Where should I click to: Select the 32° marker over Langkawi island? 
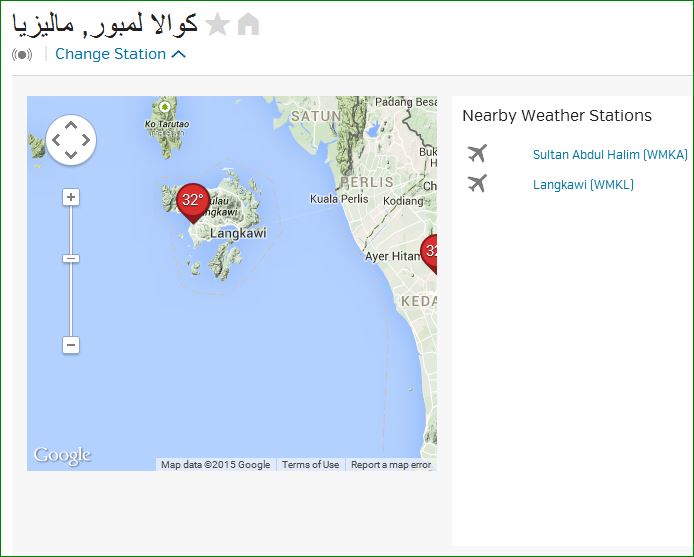coord(192,201)
